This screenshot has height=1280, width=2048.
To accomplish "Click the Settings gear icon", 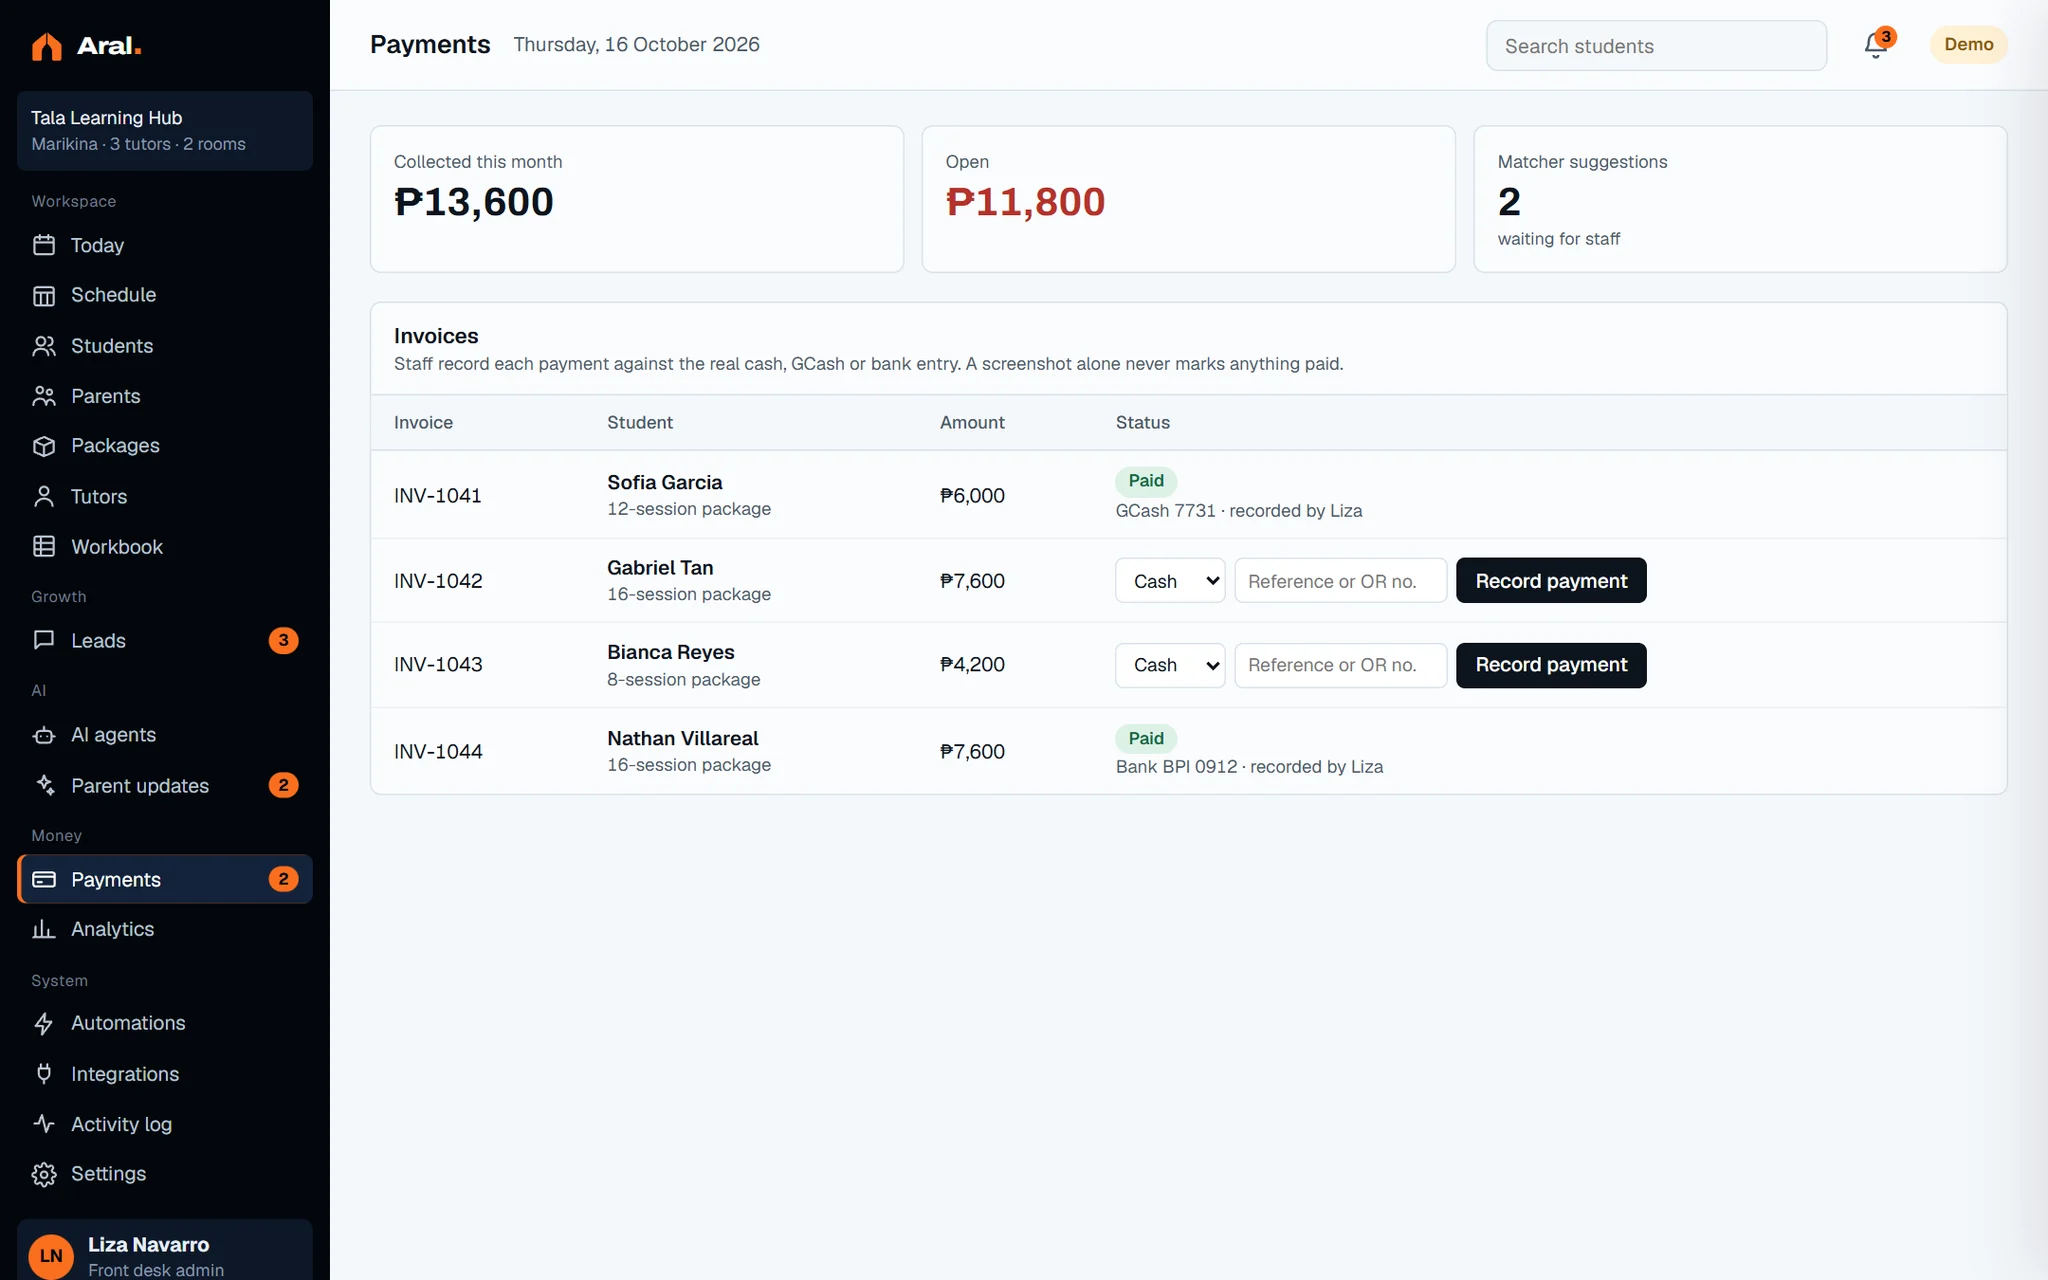I will click(x=44, y=1174).
